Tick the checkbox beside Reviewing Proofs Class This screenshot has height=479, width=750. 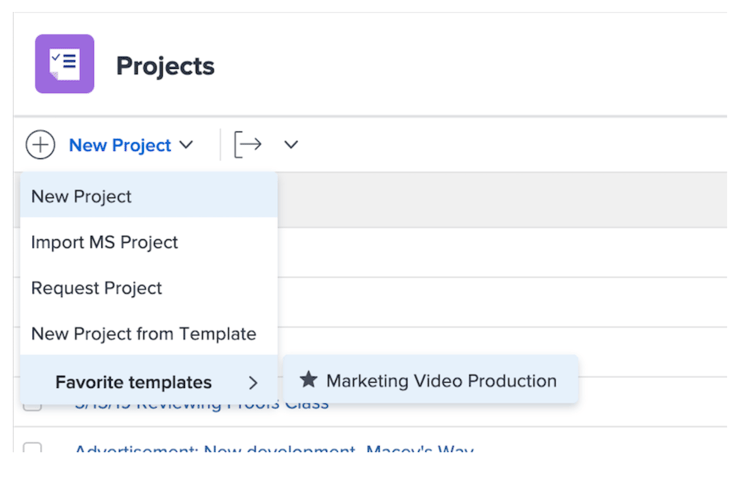pos(32,404)
